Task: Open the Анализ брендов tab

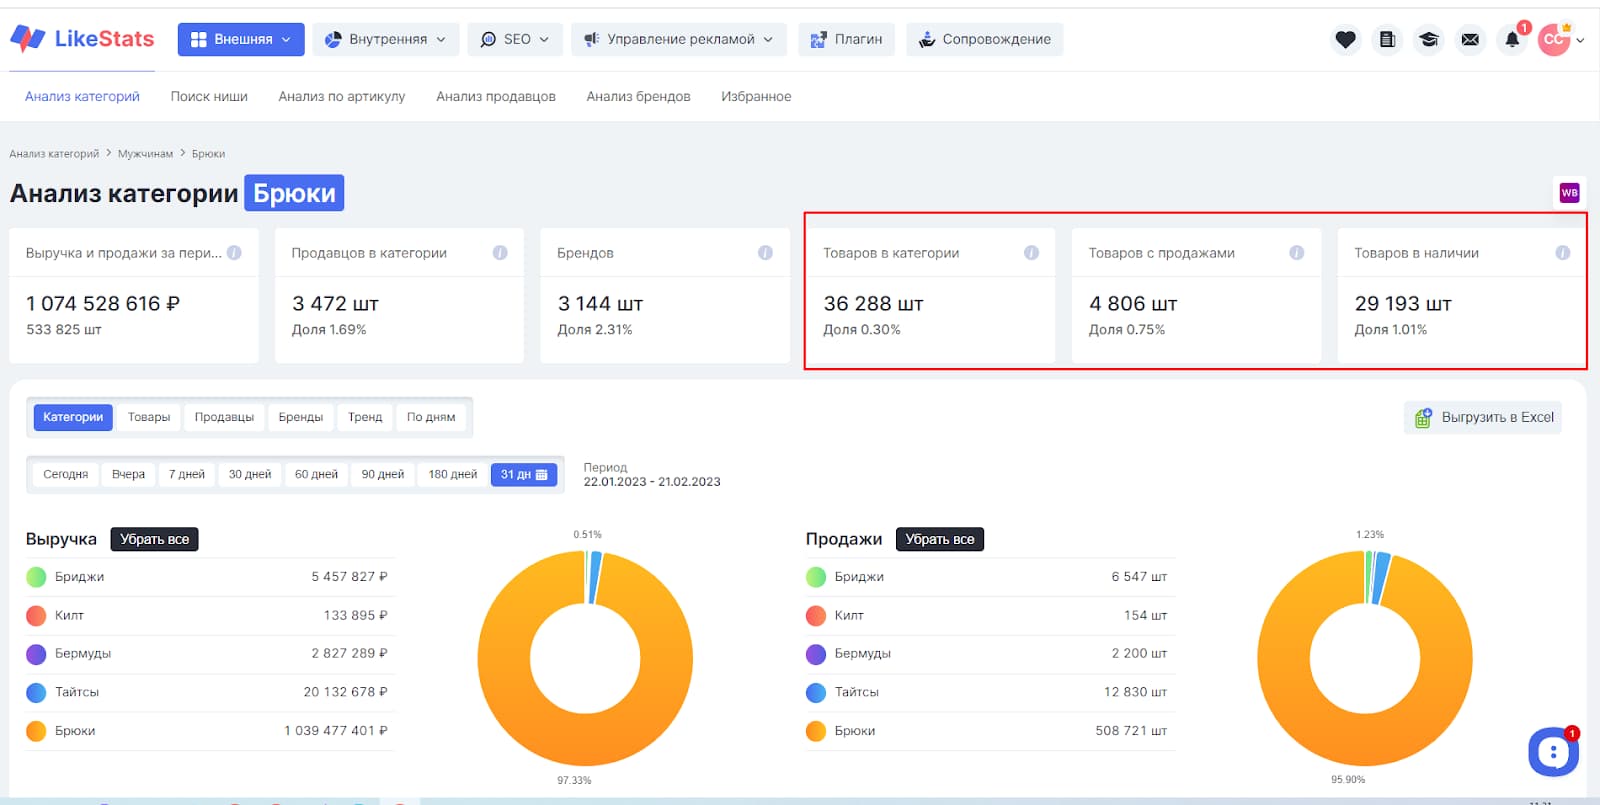Action: 638,96
